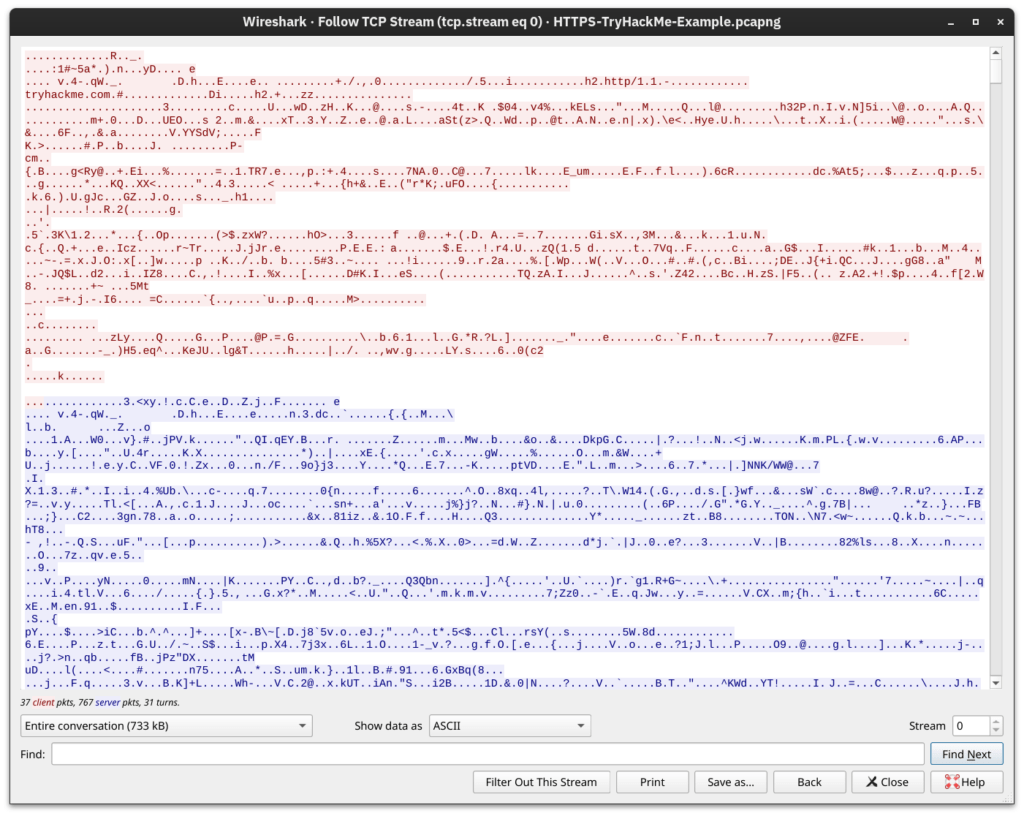Click the 'Stream' label
The height and width of the screenshot is (816, 1024).
(x=927, y=726)
